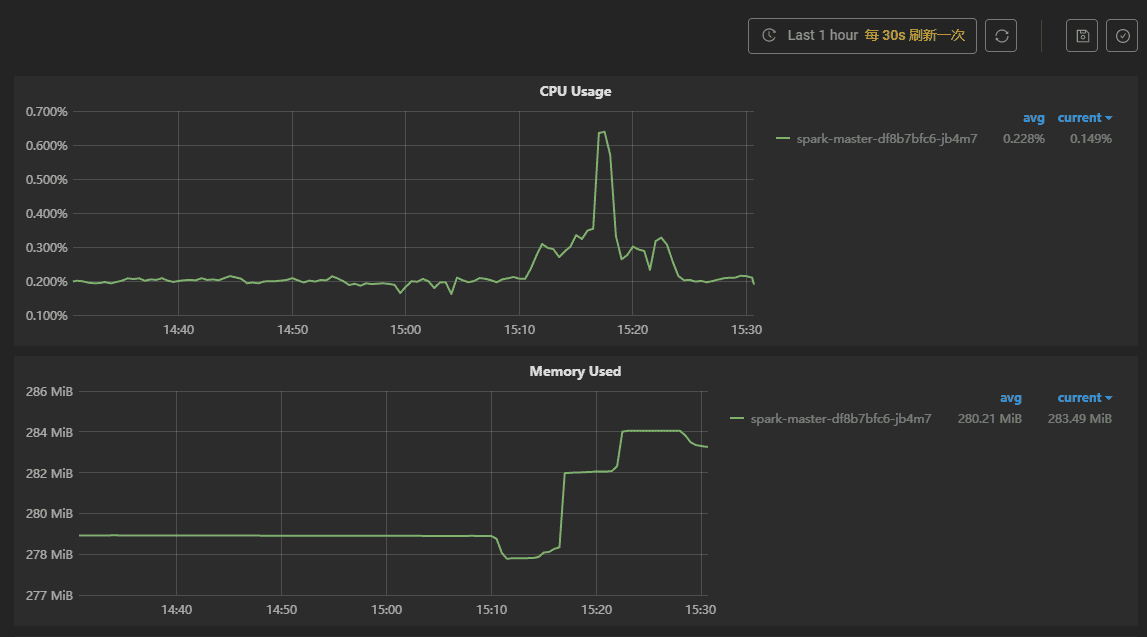Click the CPU spike peak near 15:17
Screen dimensions: 1147x637
coord(602,132)
